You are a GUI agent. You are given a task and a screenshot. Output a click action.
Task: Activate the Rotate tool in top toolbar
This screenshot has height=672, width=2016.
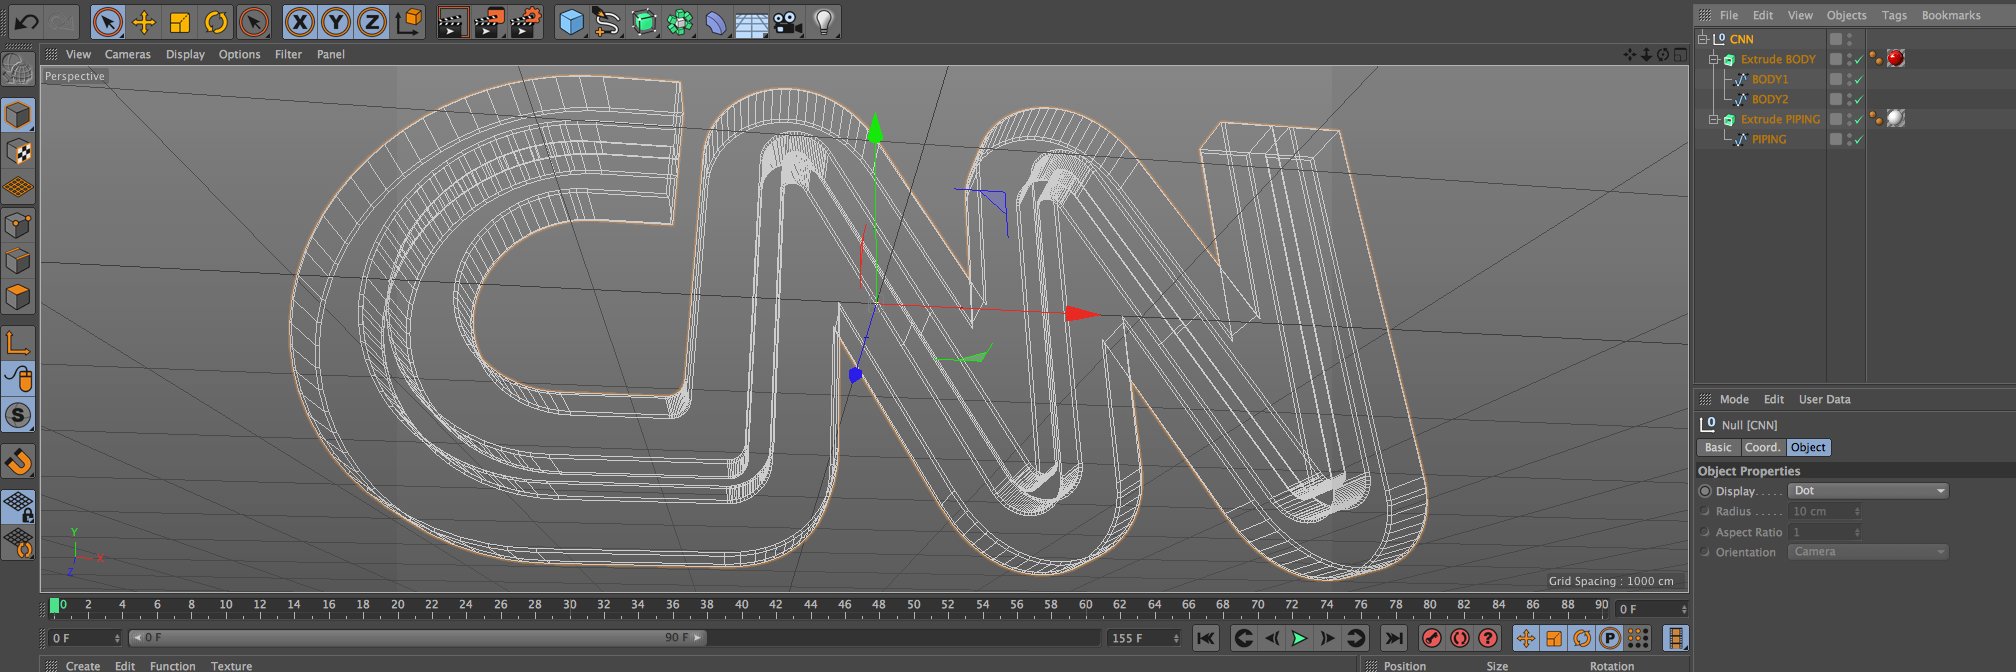point(216,22)
